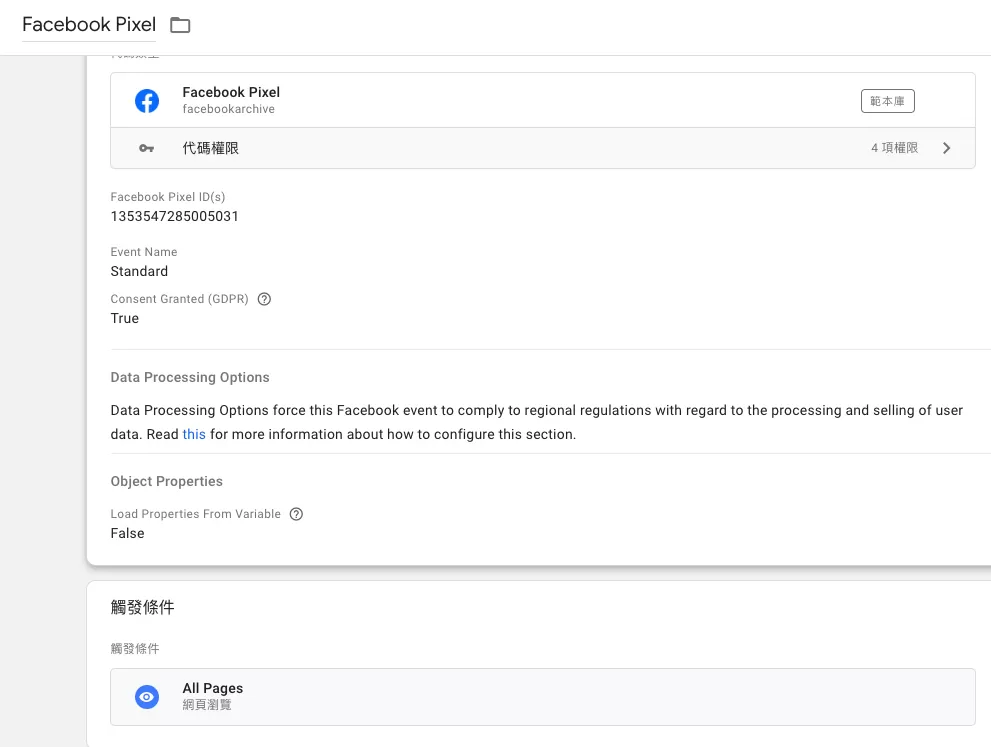
Task: Click the Consent Granted value True
Action: (x=125, y=318)
